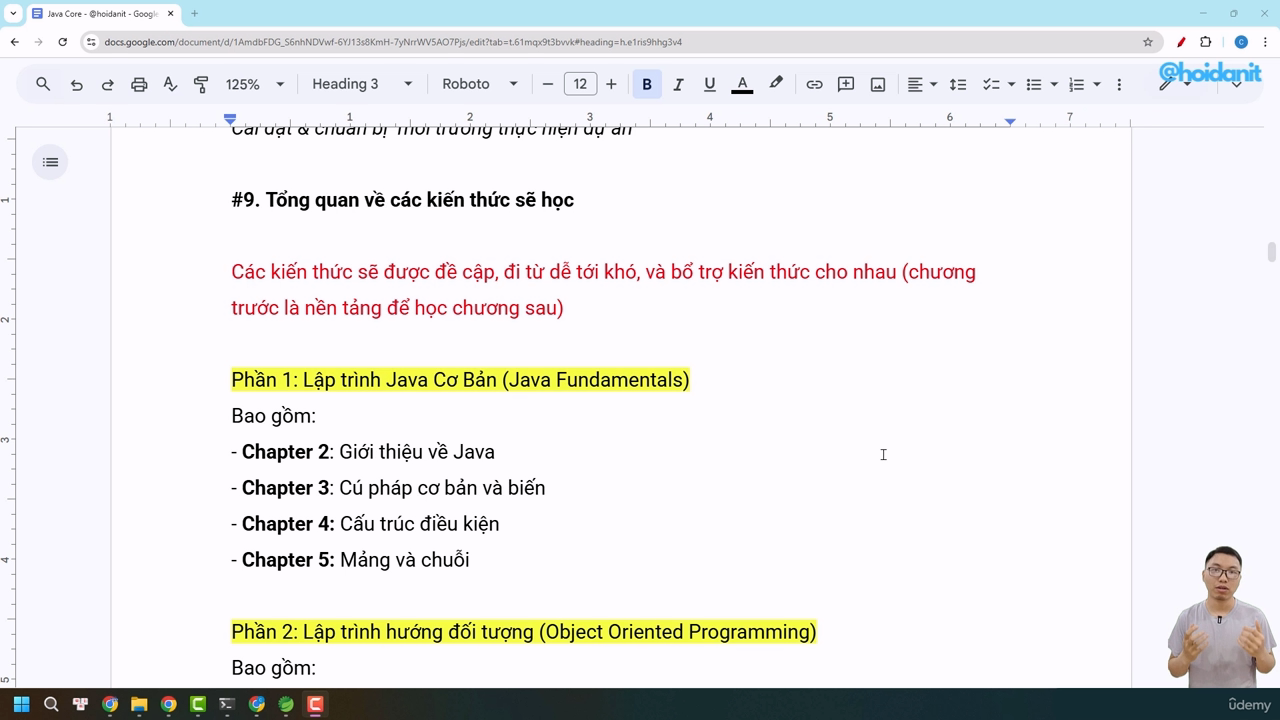Open the browser extensions puzzle icon

click(x=1205, y=42)
